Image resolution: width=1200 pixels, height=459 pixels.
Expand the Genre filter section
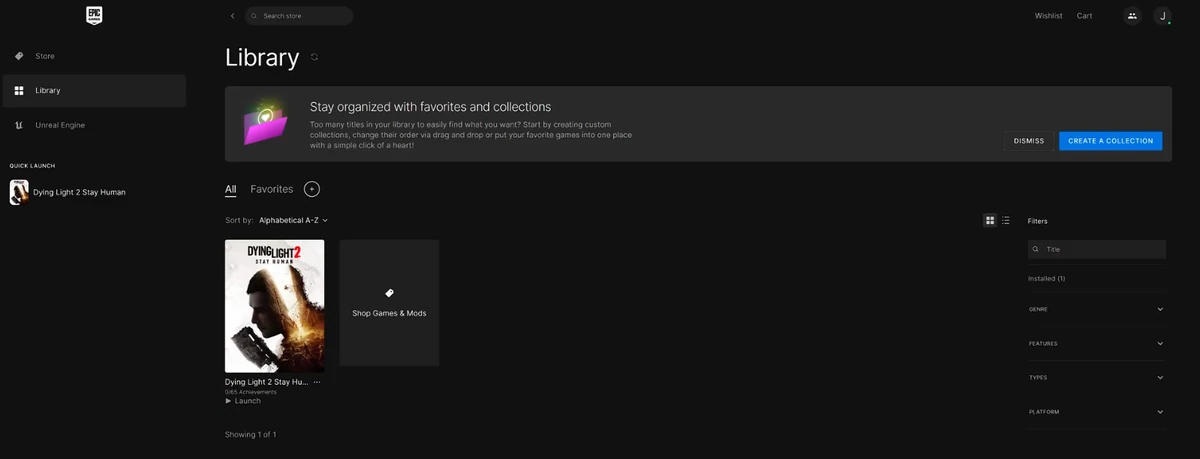[x=1096, y=309]
